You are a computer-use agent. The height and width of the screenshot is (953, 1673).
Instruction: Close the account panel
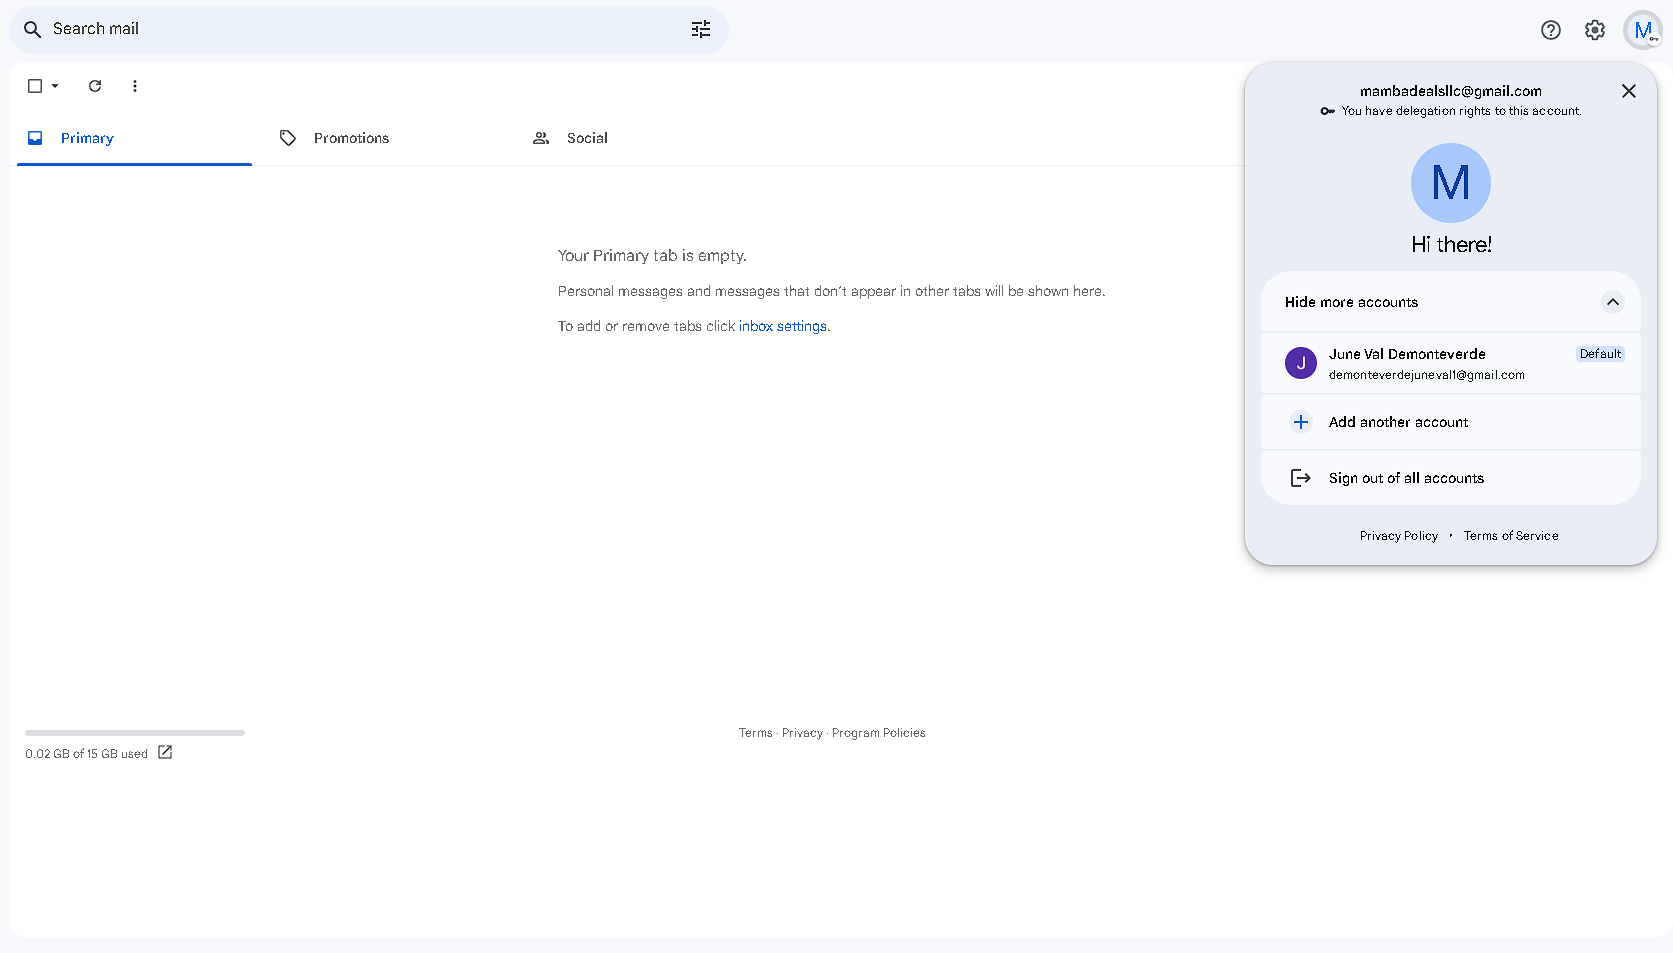pos(1629,91)
